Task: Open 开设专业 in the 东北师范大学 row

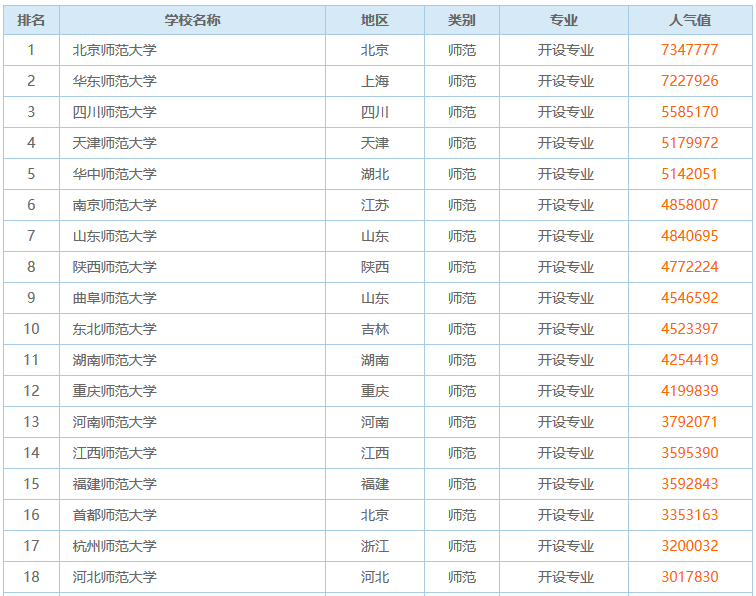Action: coord(566,329)
